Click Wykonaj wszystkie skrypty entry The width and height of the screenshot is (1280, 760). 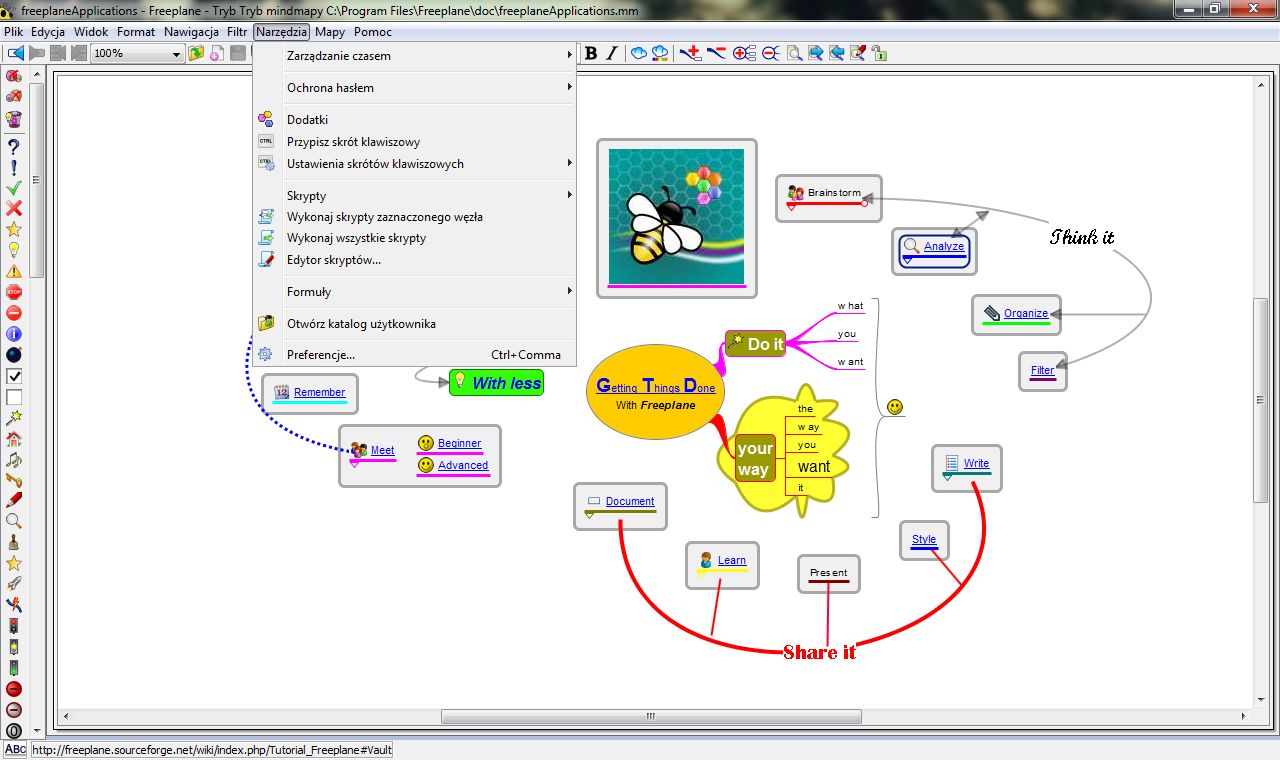[415, 238]
